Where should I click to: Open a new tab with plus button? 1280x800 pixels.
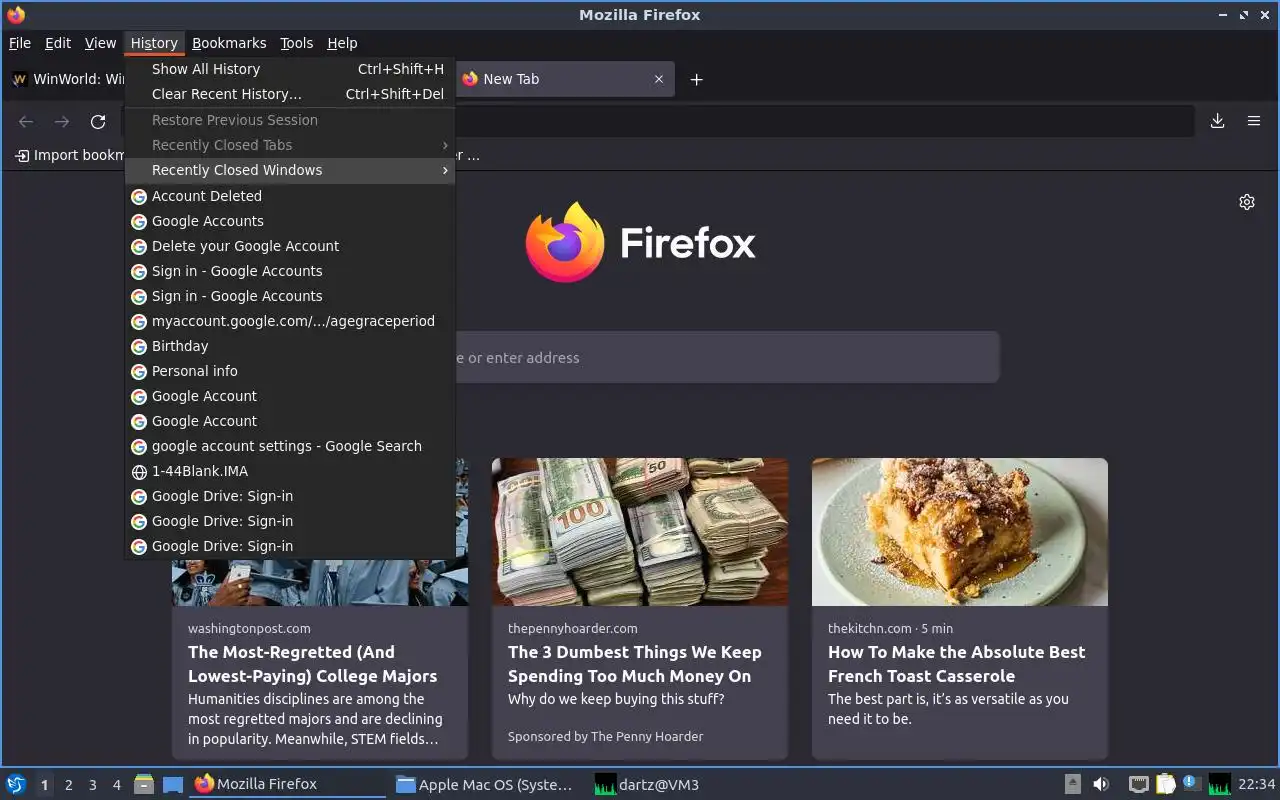point(697,79)
